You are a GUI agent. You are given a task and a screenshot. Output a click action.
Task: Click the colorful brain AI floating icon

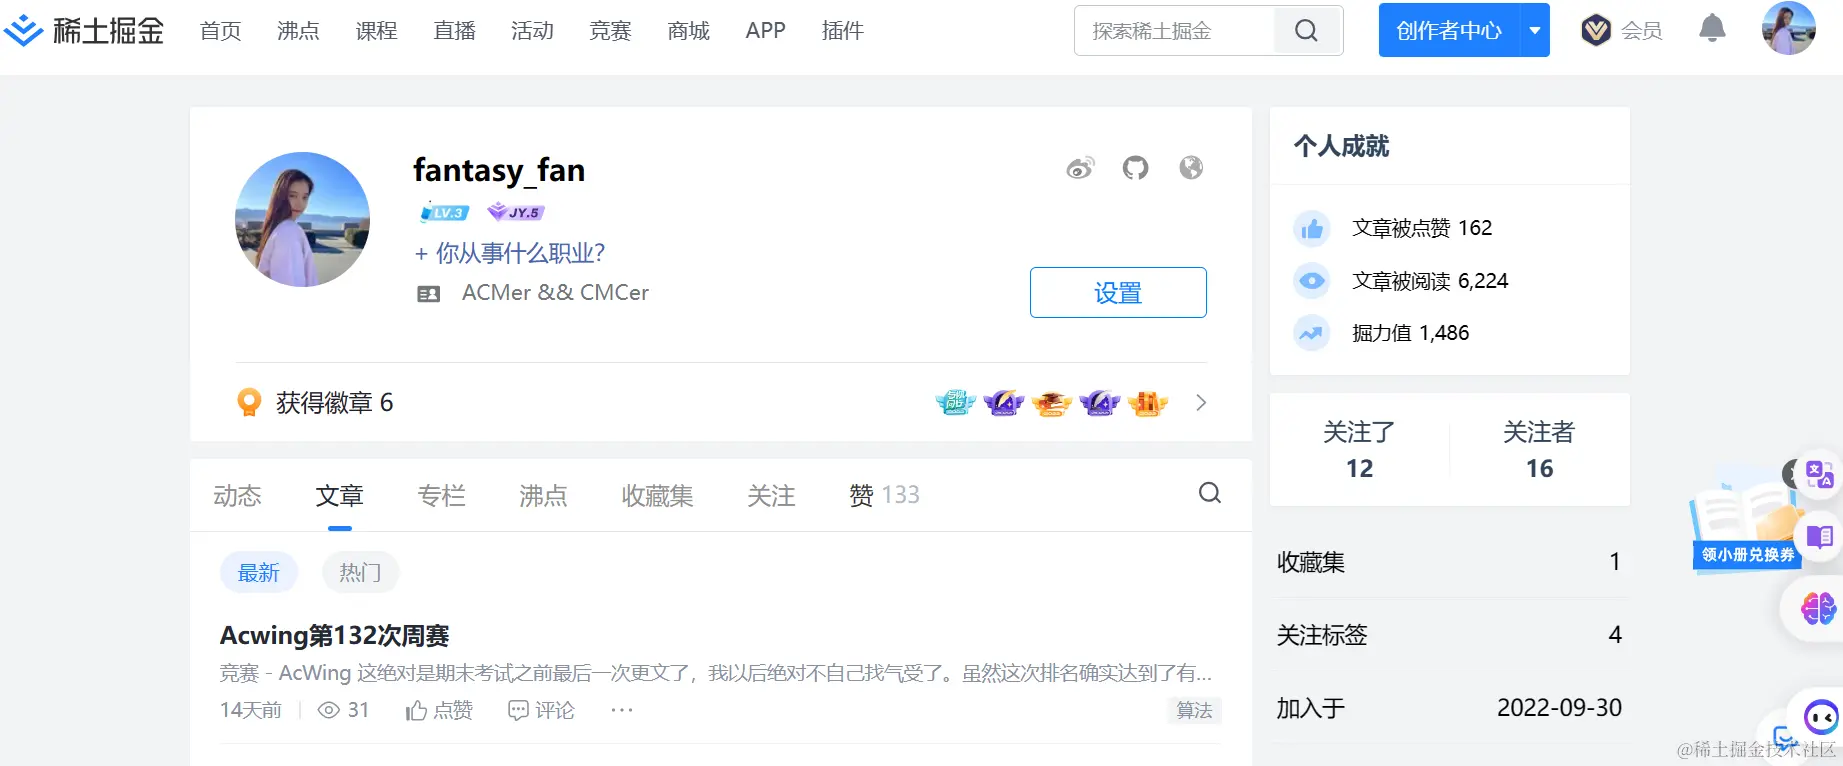click(1819, 607)
